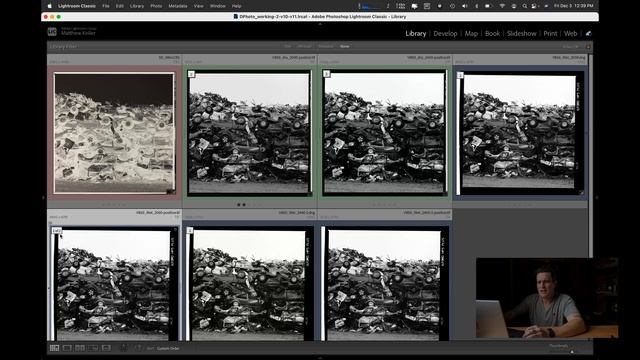Expand the hidden left panel arrow
This screenshot has height=360, width=640.
click(44, 198)
